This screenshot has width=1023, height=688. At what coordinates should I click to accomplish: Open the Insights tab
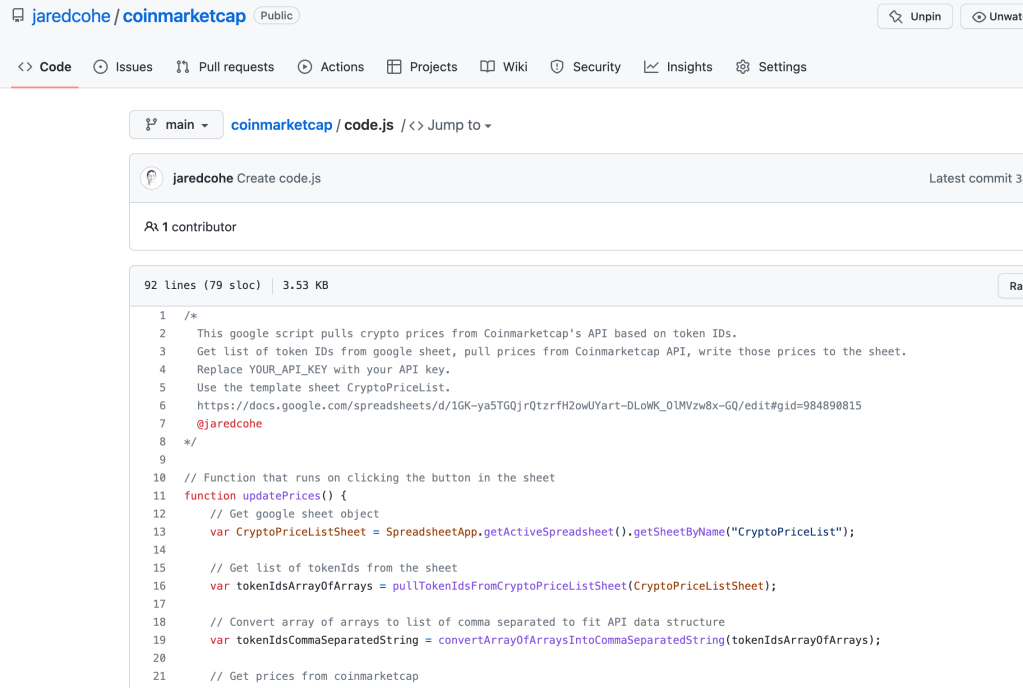[678, 67]
